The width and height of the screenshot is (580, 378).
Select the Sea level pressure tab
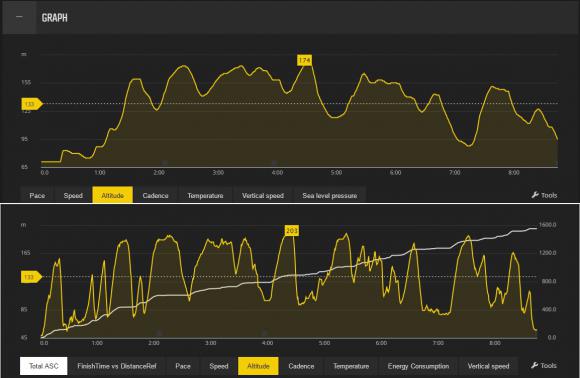[x=330, y=195]
